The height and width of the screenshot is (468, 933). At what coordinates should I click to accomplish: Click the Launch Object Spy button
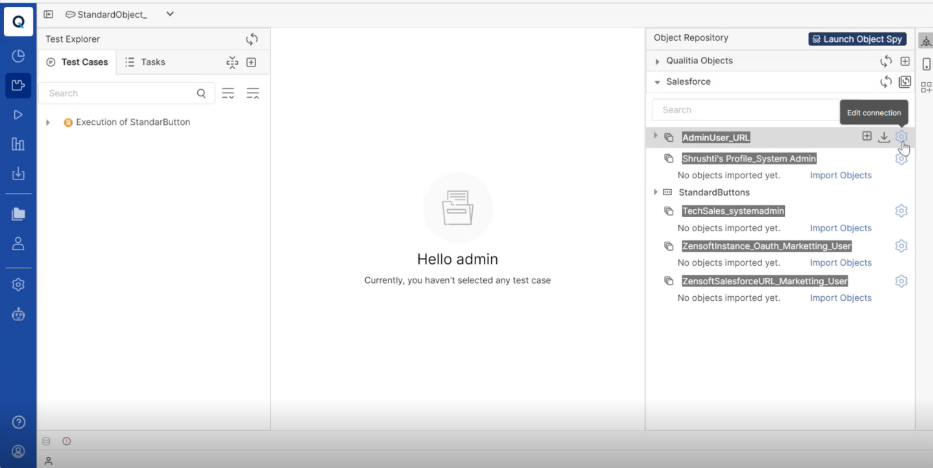(857, 39)
